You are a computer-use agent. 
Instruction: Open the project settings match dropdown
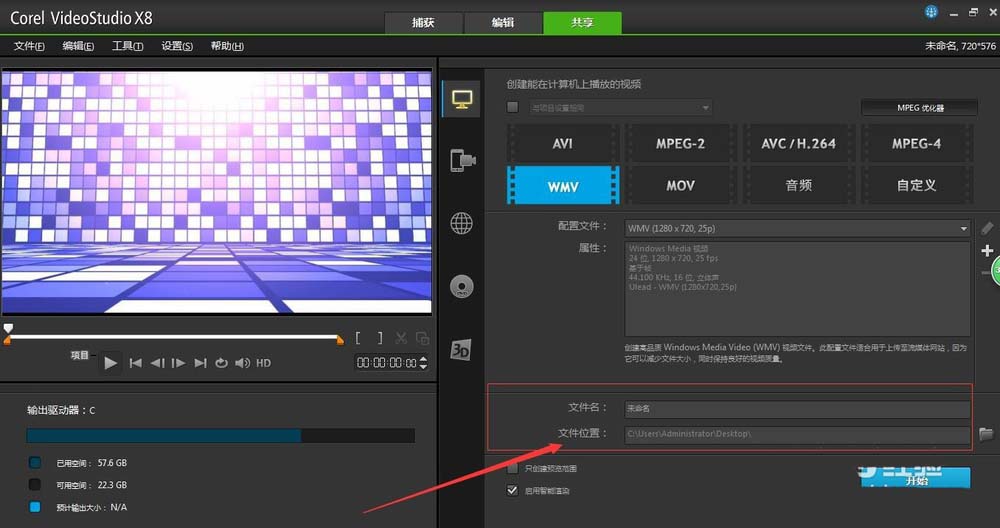(621, 108)
